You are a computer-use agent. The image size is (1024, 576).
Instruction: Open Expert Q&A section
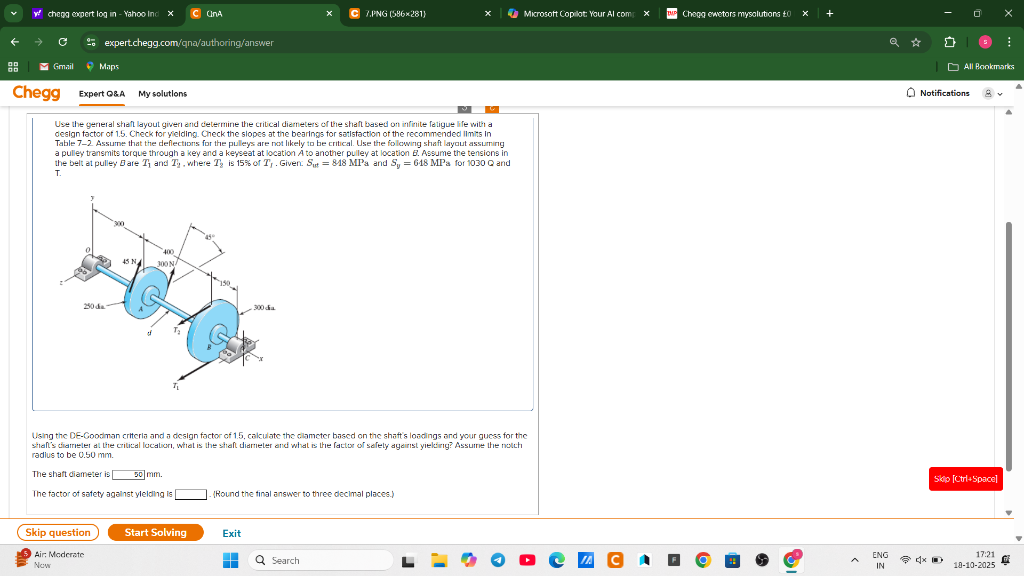(102, 93)
